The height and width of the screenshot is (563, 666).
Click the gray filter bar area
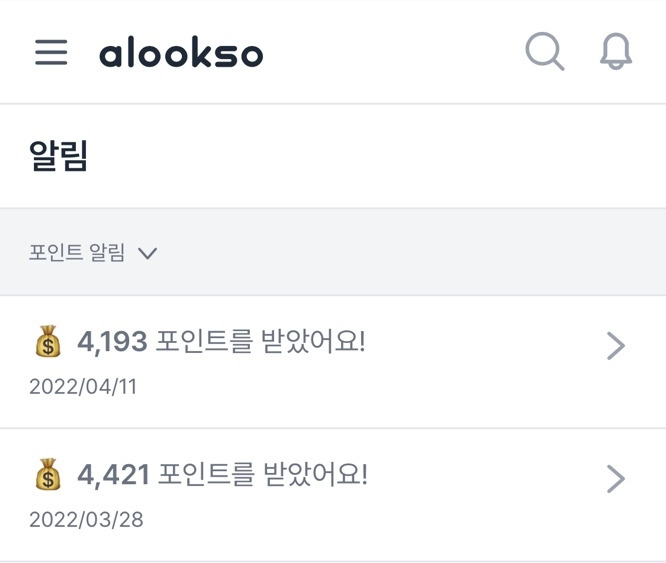(400, 252)
